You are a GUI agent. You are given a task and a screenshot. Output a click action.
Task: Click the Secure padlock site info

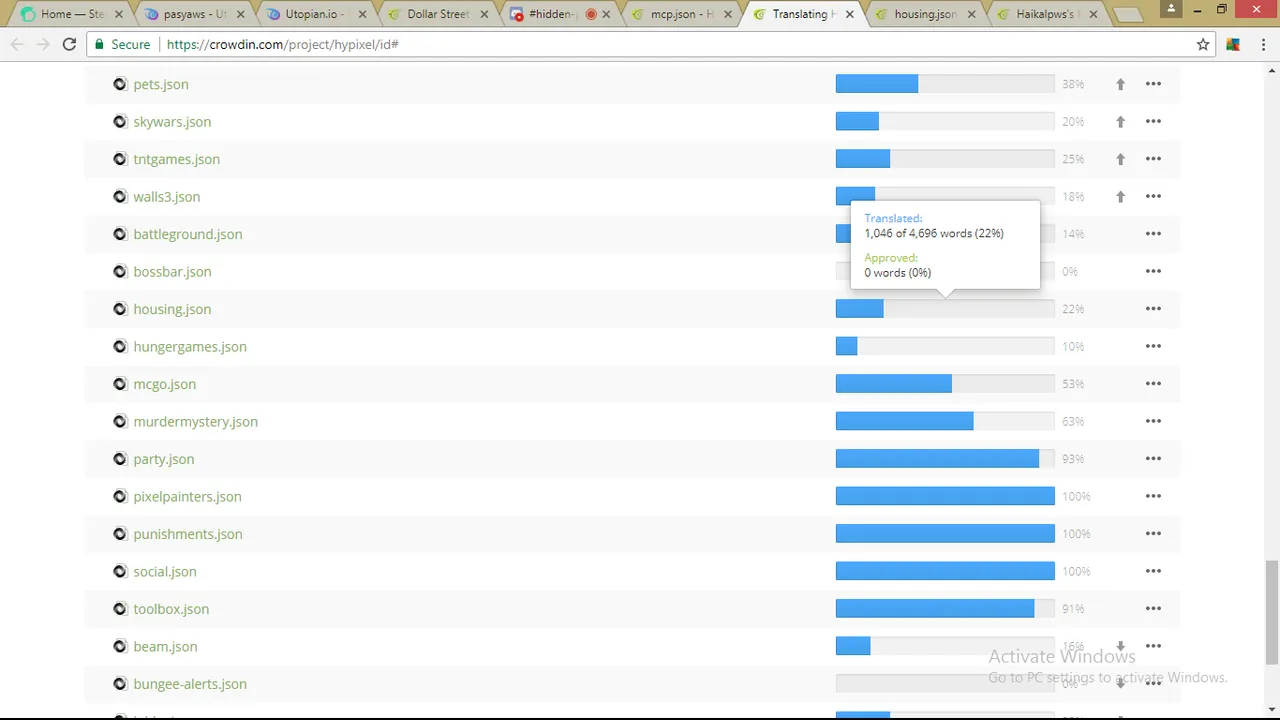click(122, 44)
